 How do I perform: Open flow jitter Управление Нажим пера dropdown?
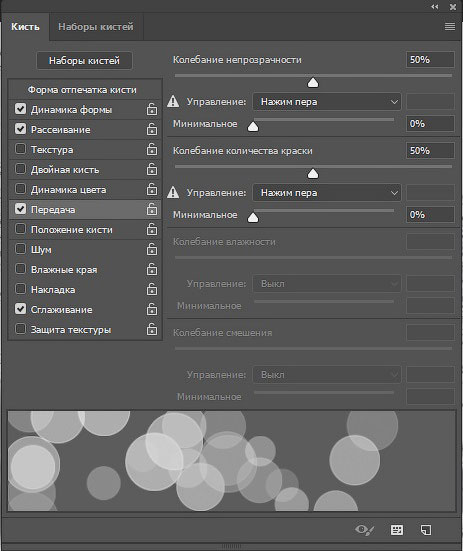(x=327, y=193)
